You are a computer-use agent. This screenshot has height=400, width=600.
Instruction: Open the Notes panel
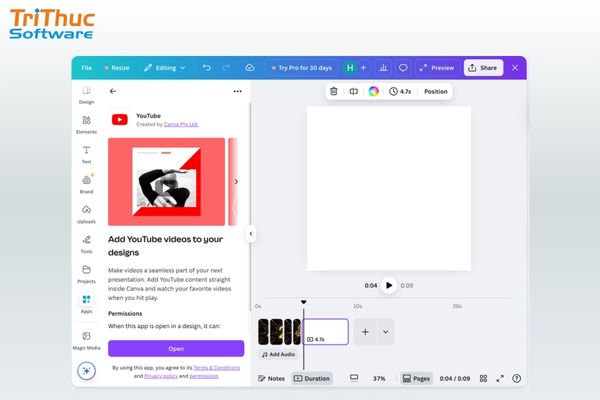tap(271, 378)
